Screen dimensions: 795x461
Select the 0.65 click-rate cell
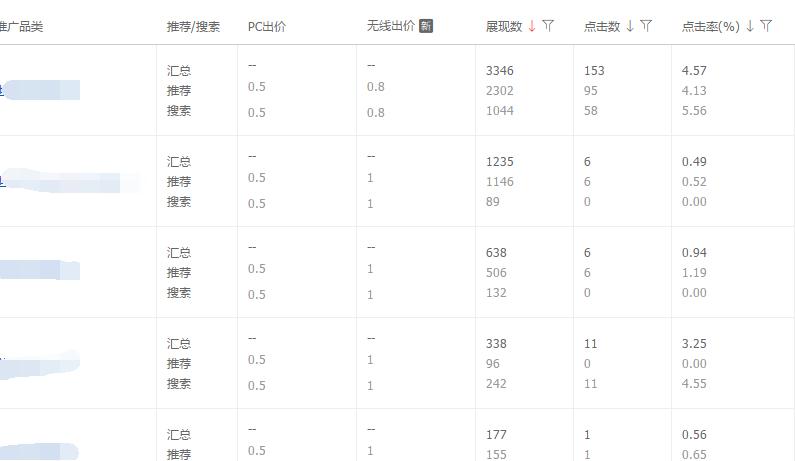coord(694,454)
